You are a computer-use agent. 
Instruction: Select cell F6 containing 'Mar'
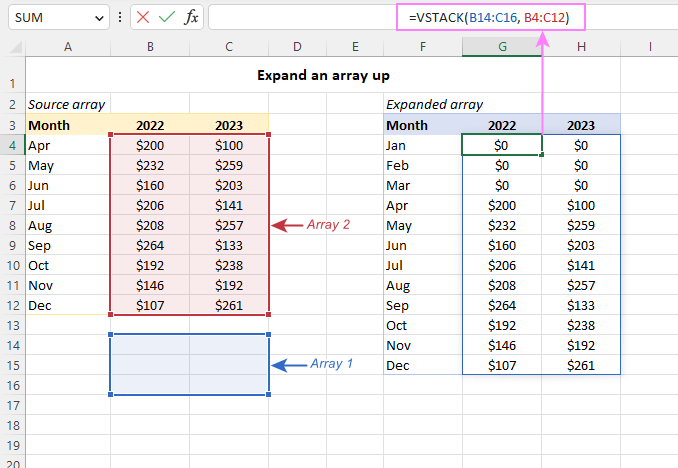(423, 185)
